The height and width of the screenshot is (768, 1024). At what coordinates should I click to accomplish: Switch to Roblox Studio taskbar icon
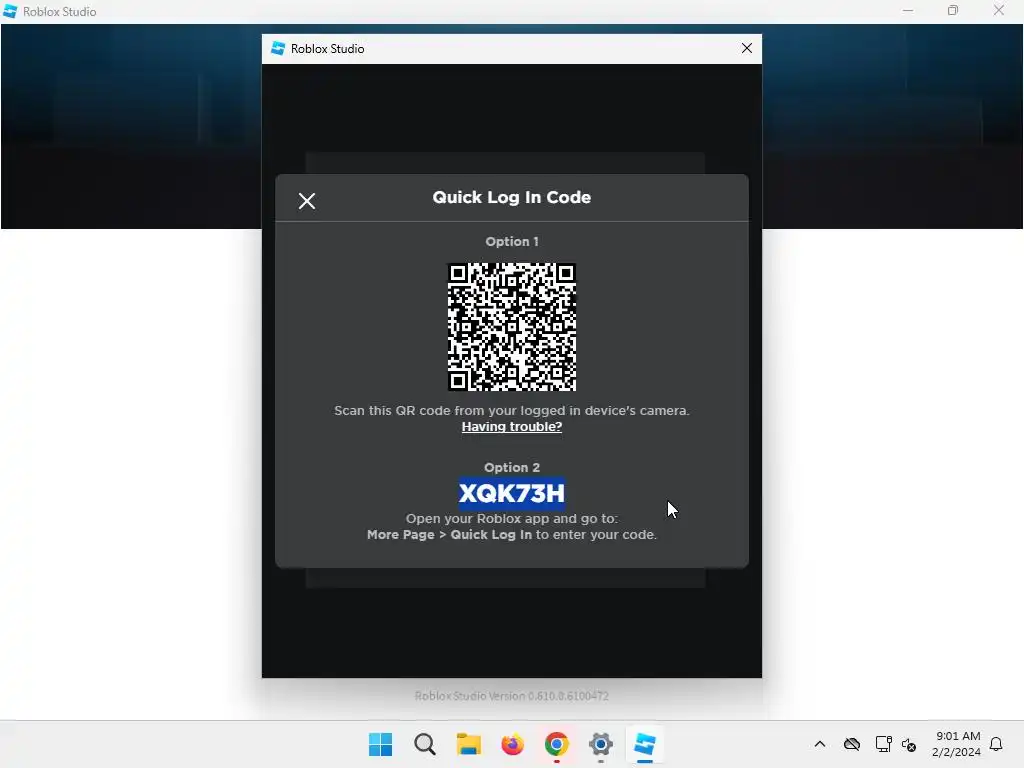click(x=645, y=744)
